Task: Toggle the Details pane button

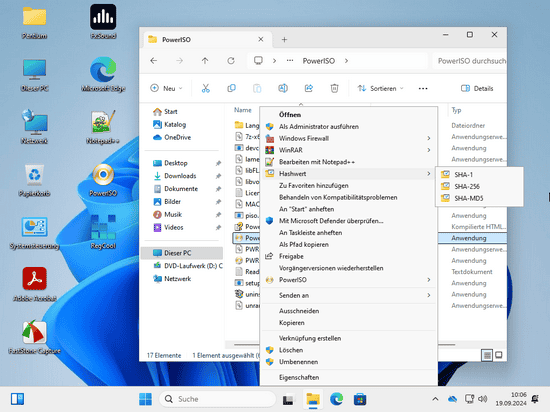Action: (x=477, y=88)
